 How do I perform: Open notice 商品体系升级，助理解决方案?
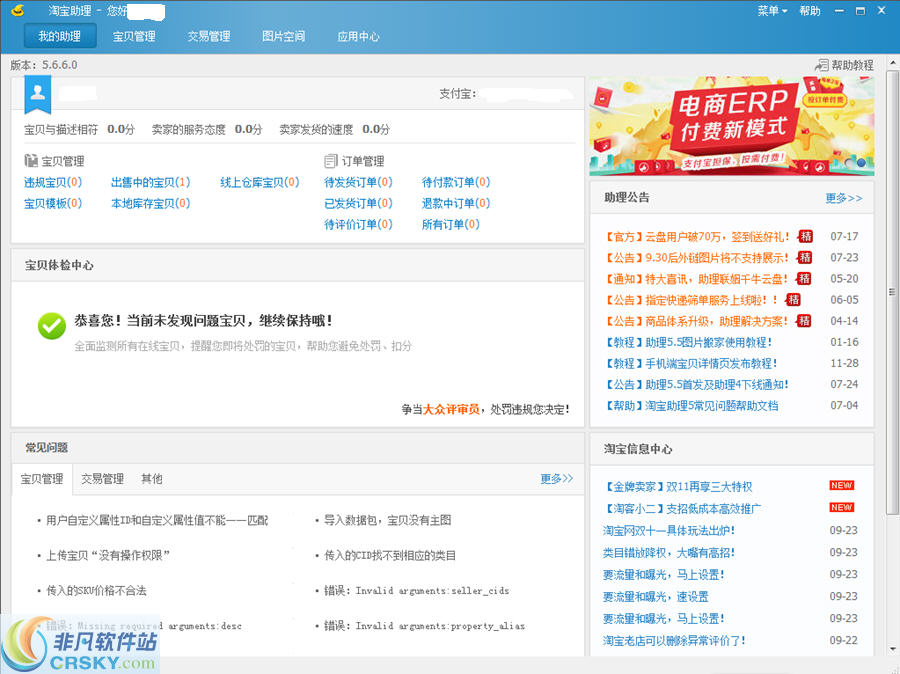pyautogui.click(x=696, y=321)
